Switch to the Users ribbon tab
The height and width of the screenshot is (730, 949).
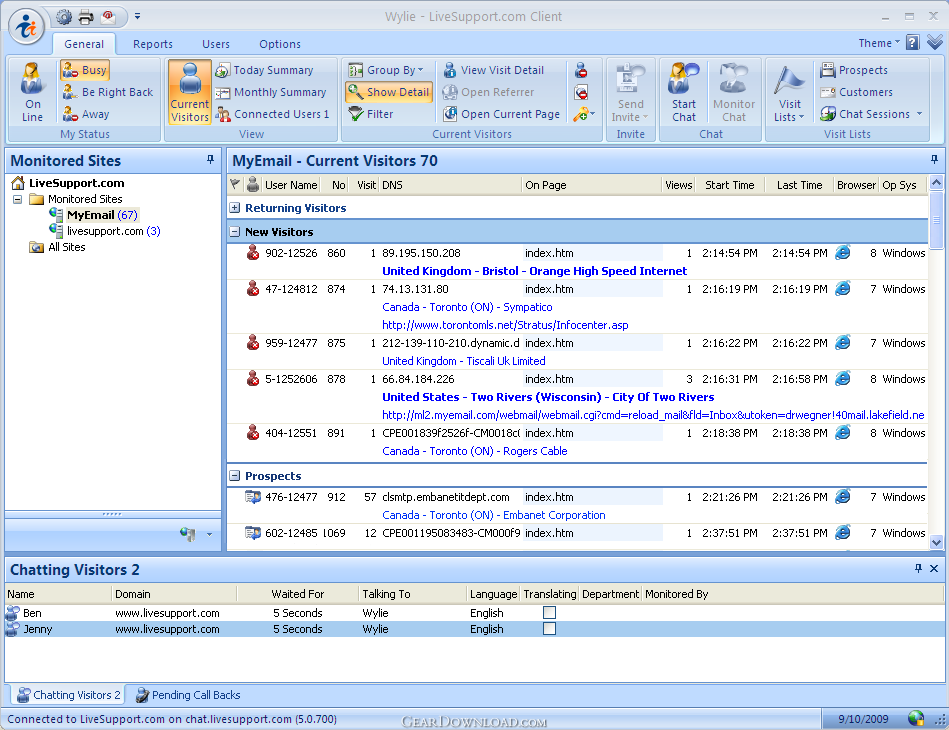[215, 44]
